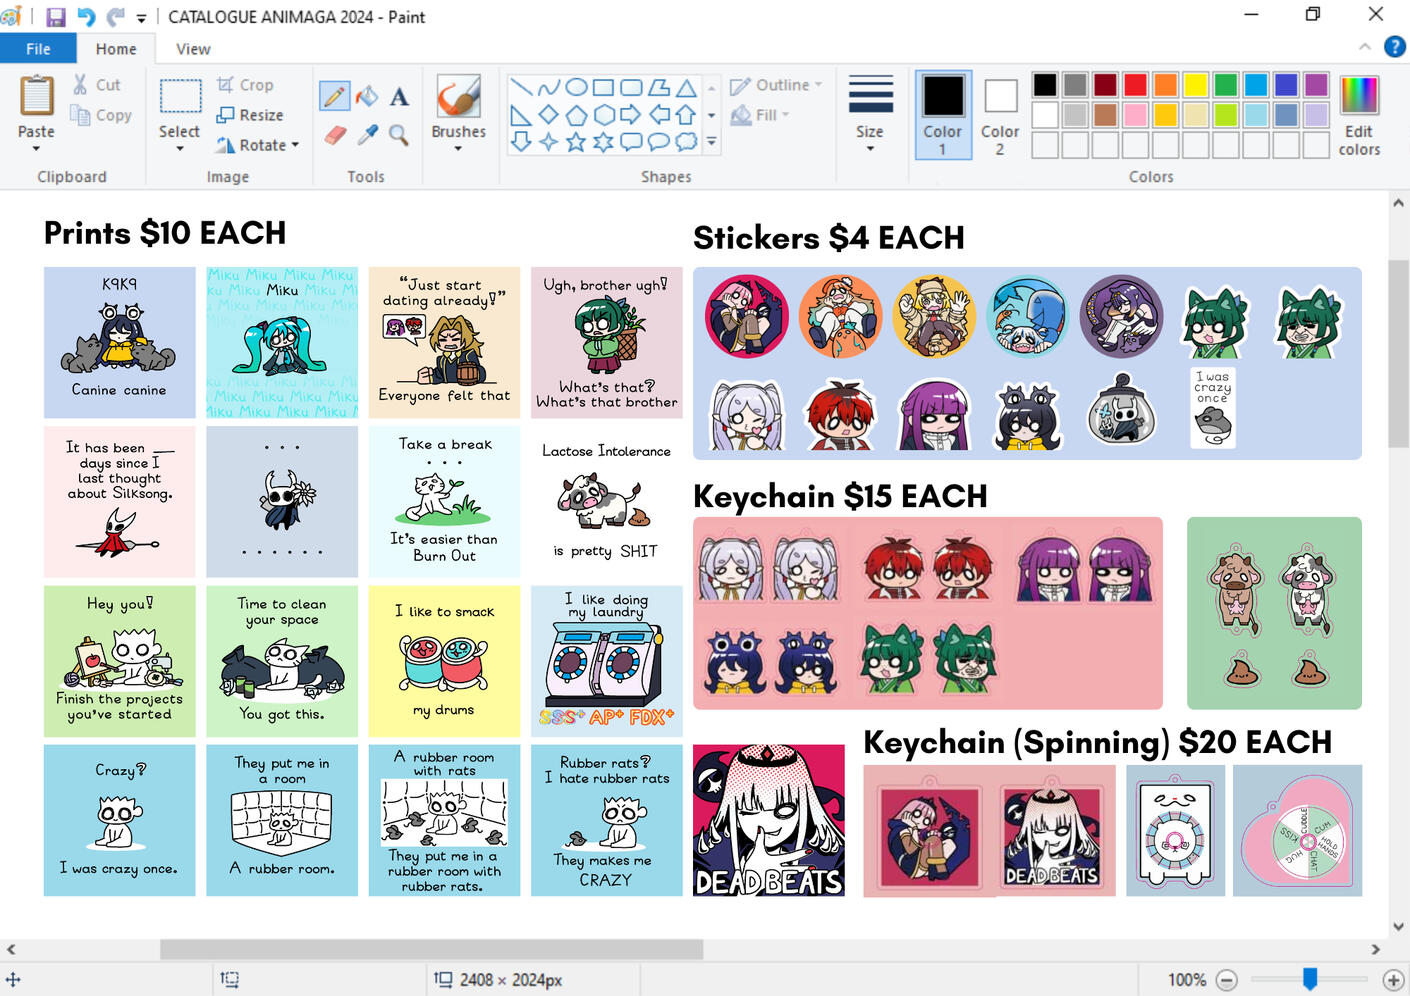Select the Magnifier tool
Image resolution: width=1410 pixels, height=996 pixels.
(x=399, y=134)
